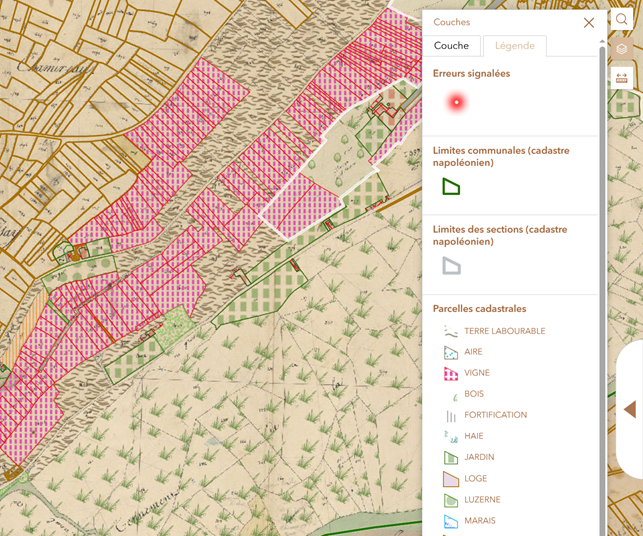The height and width of the screenshot is (536, 643).
Task: Click the grey Limites des sections symbol
Action: pyautogui.click(x=451, y=266)
